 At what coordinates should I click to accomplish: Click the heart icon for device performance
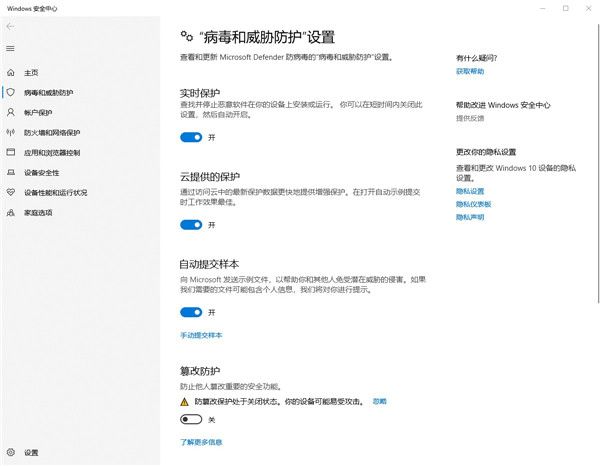11,192
